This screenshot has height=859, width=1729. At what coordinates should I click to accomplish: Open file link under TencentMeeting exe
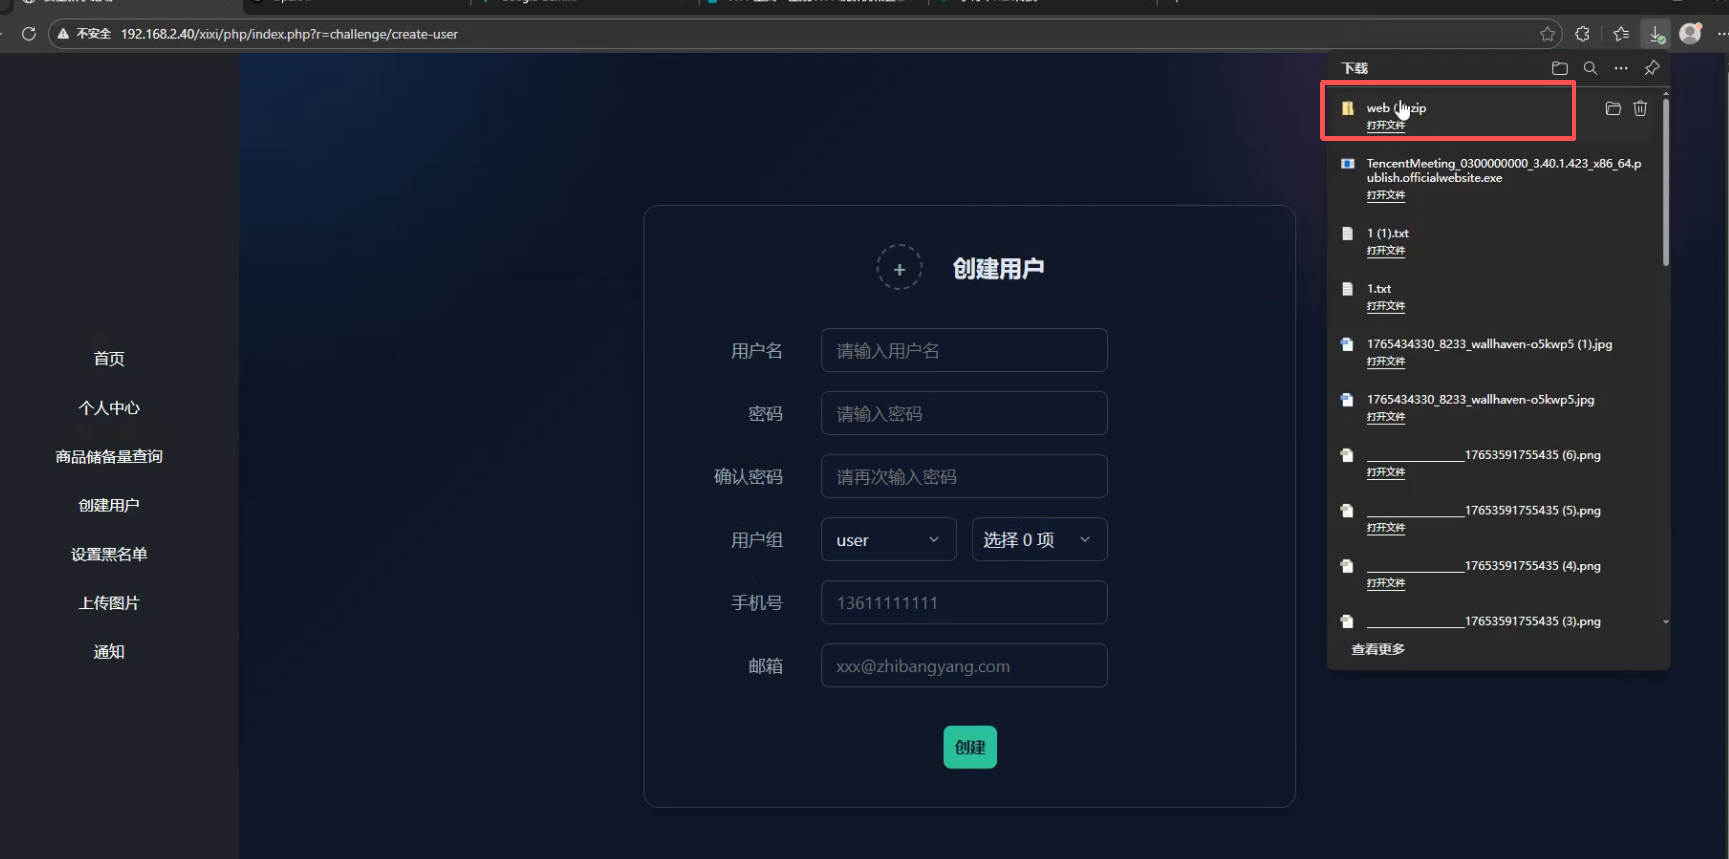point(1386,195)
